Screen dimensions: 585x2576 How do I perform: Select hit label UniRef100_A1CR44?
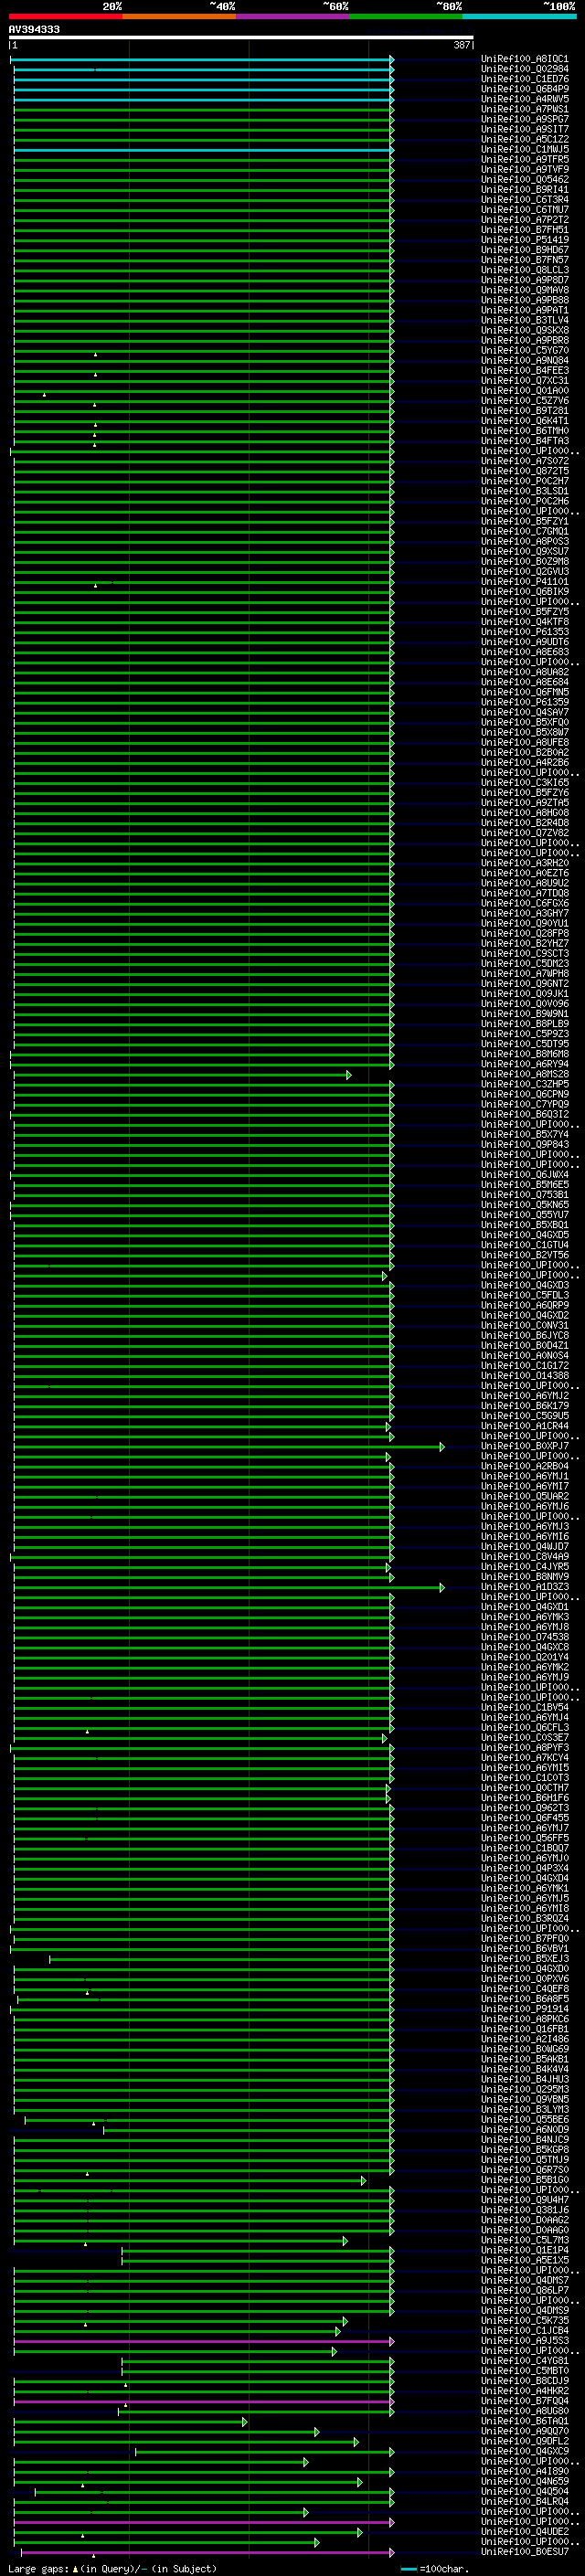525,1426
